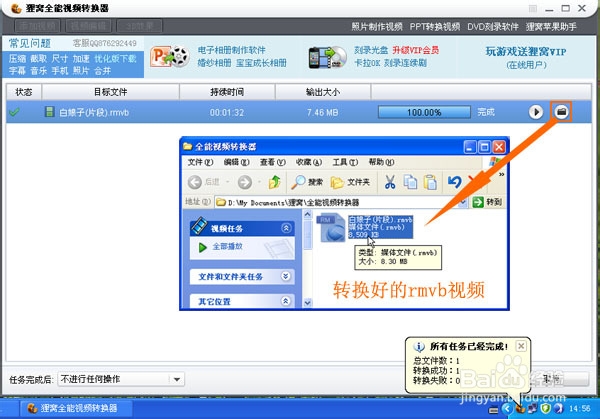Collapse the 视频任务 panel section

pos(286,228)
